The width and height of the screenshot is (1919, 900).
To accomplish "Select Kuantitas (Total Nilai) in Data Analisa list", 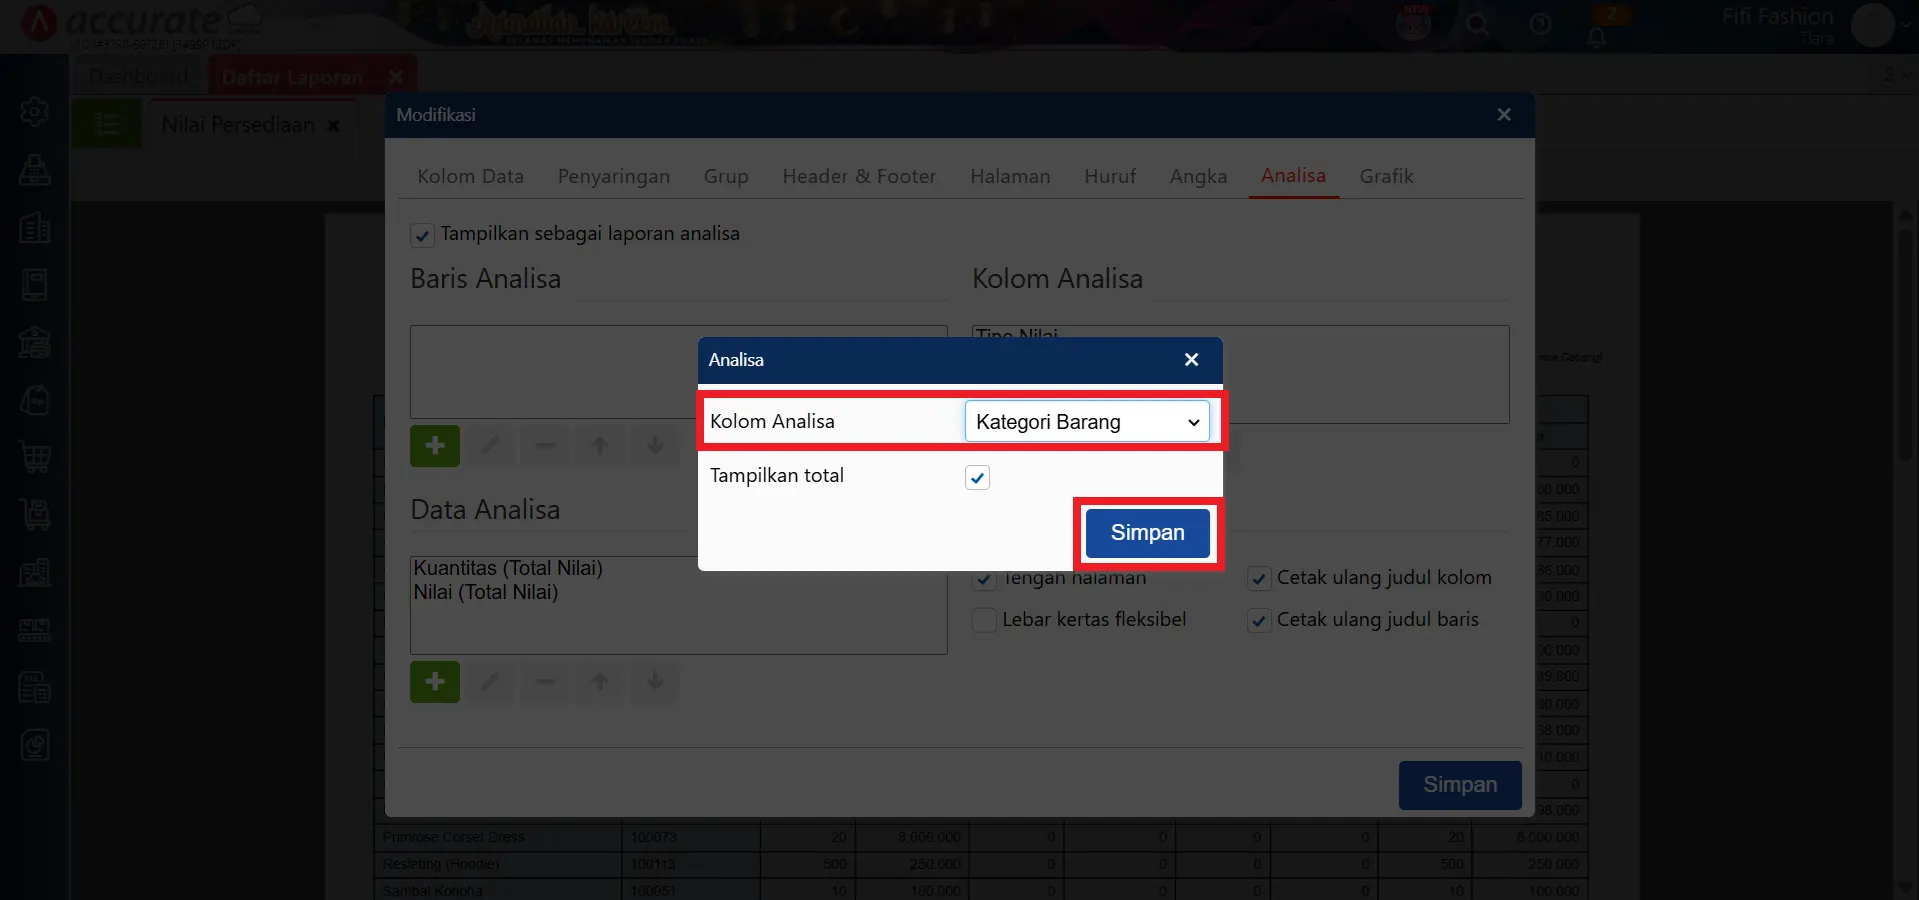I will coord(508,568).
